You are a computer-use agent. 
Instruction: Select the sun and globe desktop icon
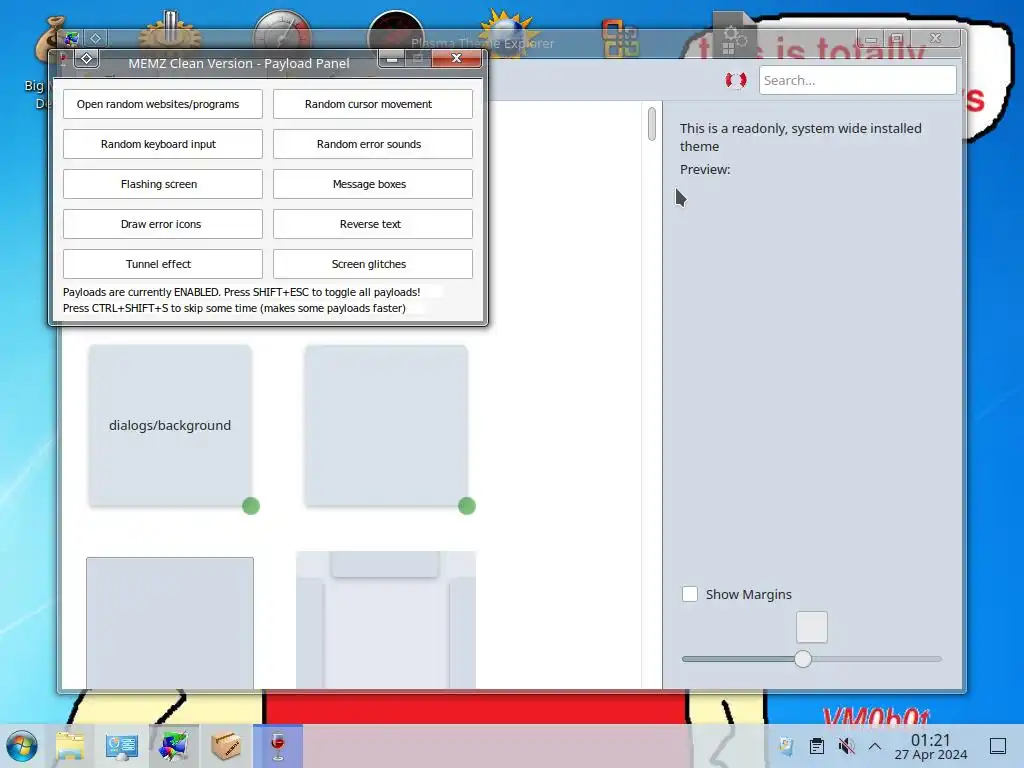[508, 31]
